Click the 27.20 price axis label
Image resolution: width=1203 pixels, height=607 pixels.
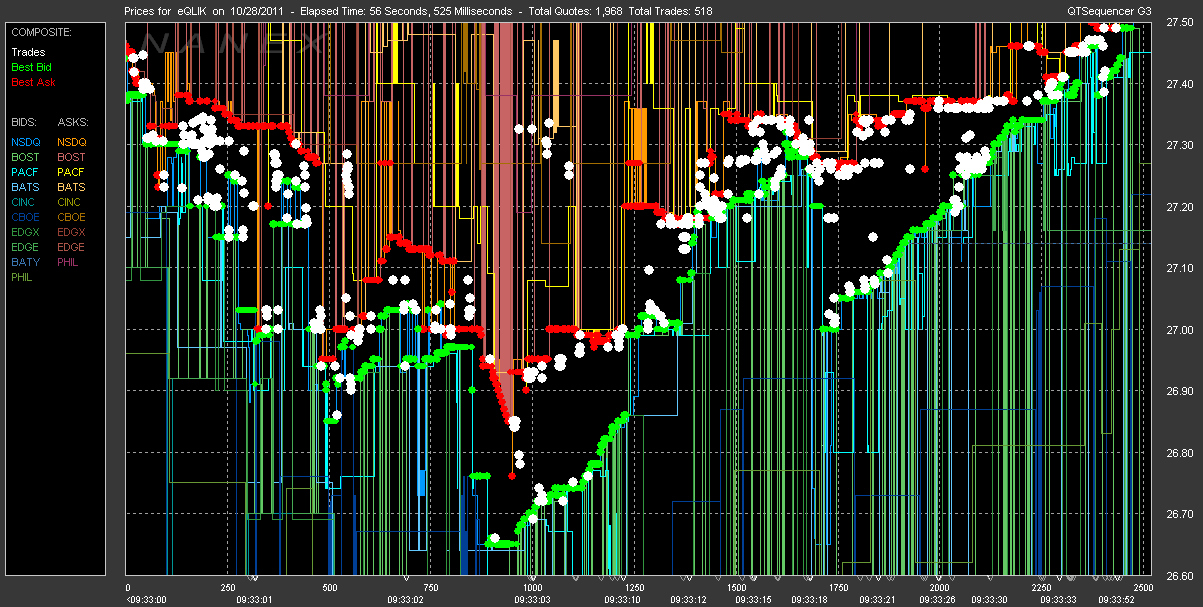coord(1179,207)
